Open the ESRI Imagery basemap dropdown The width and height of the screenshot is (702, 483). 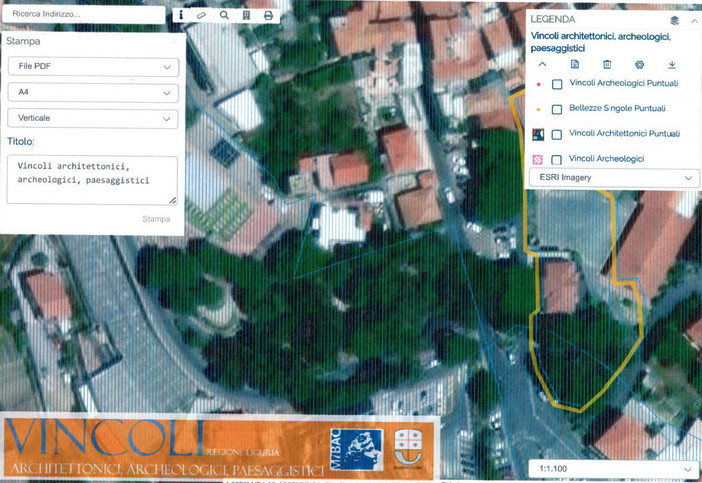coord(613,178)
